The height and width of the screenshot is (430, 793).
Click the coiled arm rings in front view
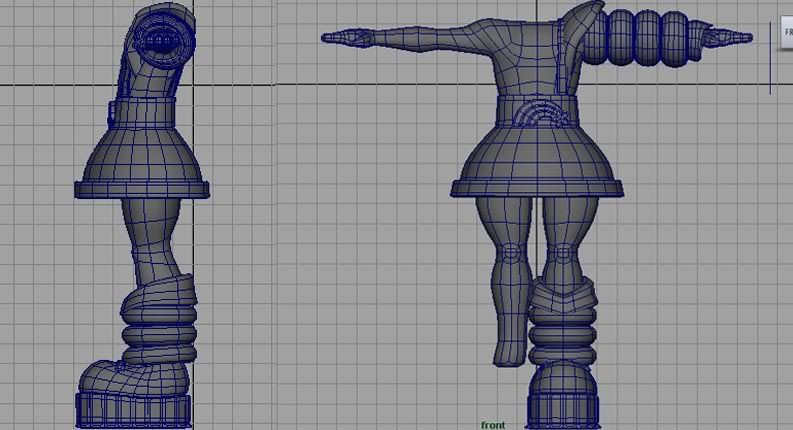tap(650, 37)
